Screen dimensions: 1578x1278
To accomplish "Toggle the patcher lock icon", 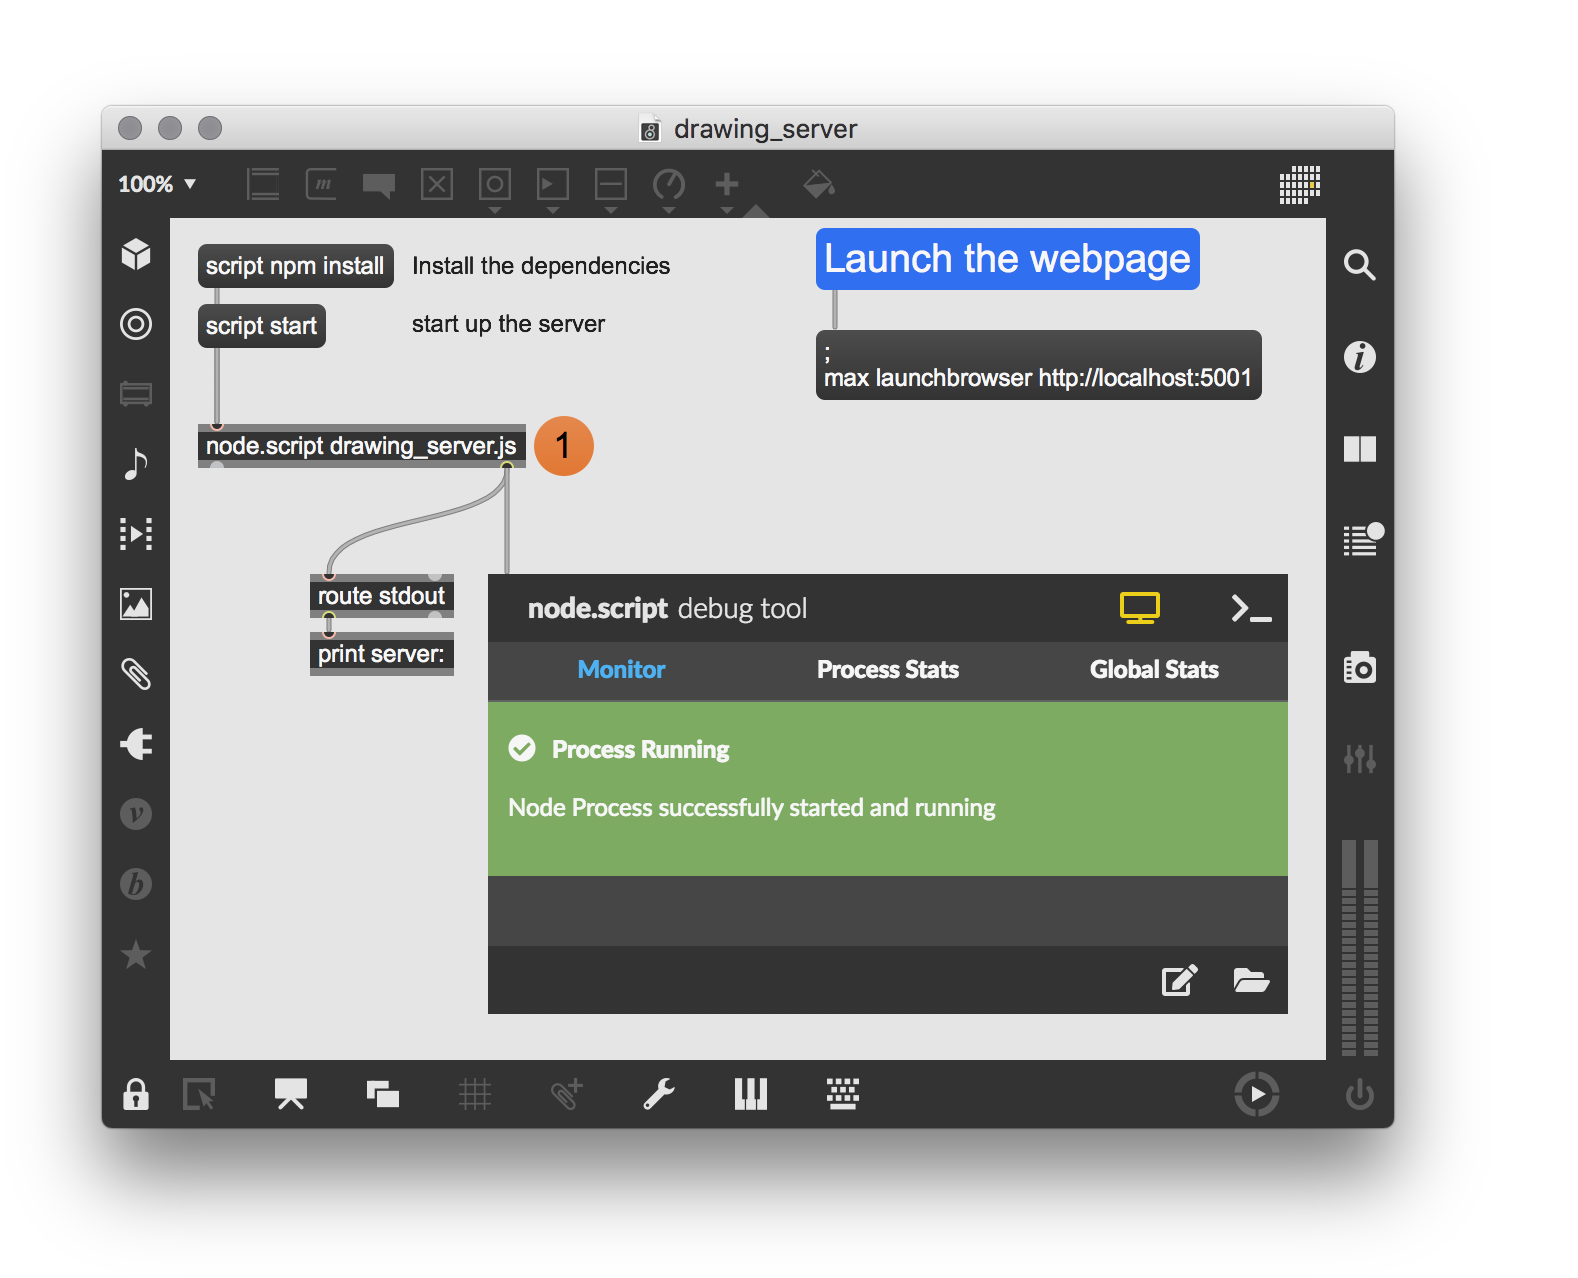I will [x=136, y=1095].
